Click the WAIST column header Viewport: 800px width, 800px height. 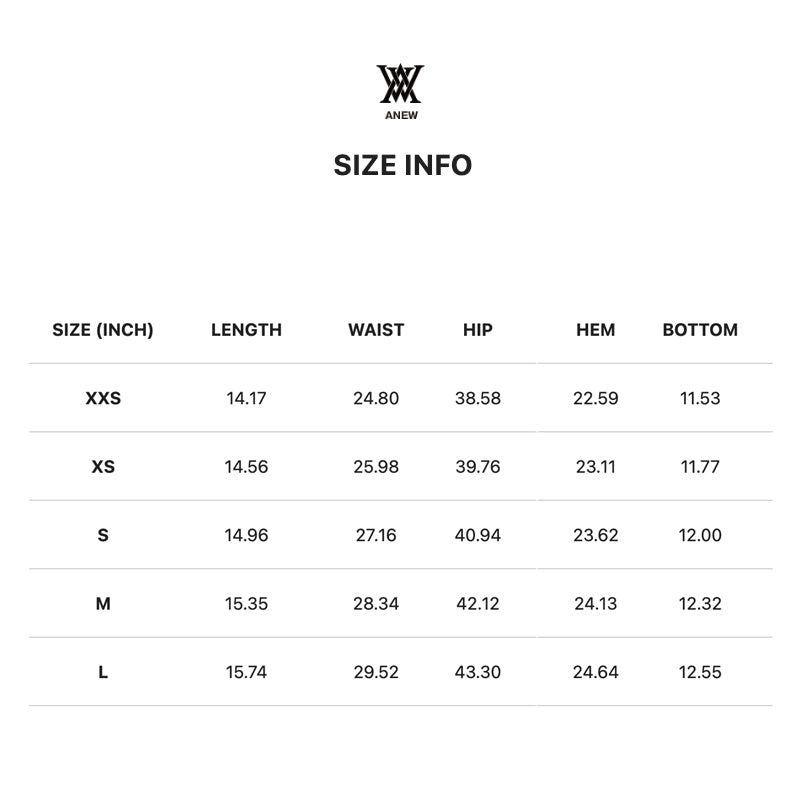pyautogui.click(x=376, y=330)
